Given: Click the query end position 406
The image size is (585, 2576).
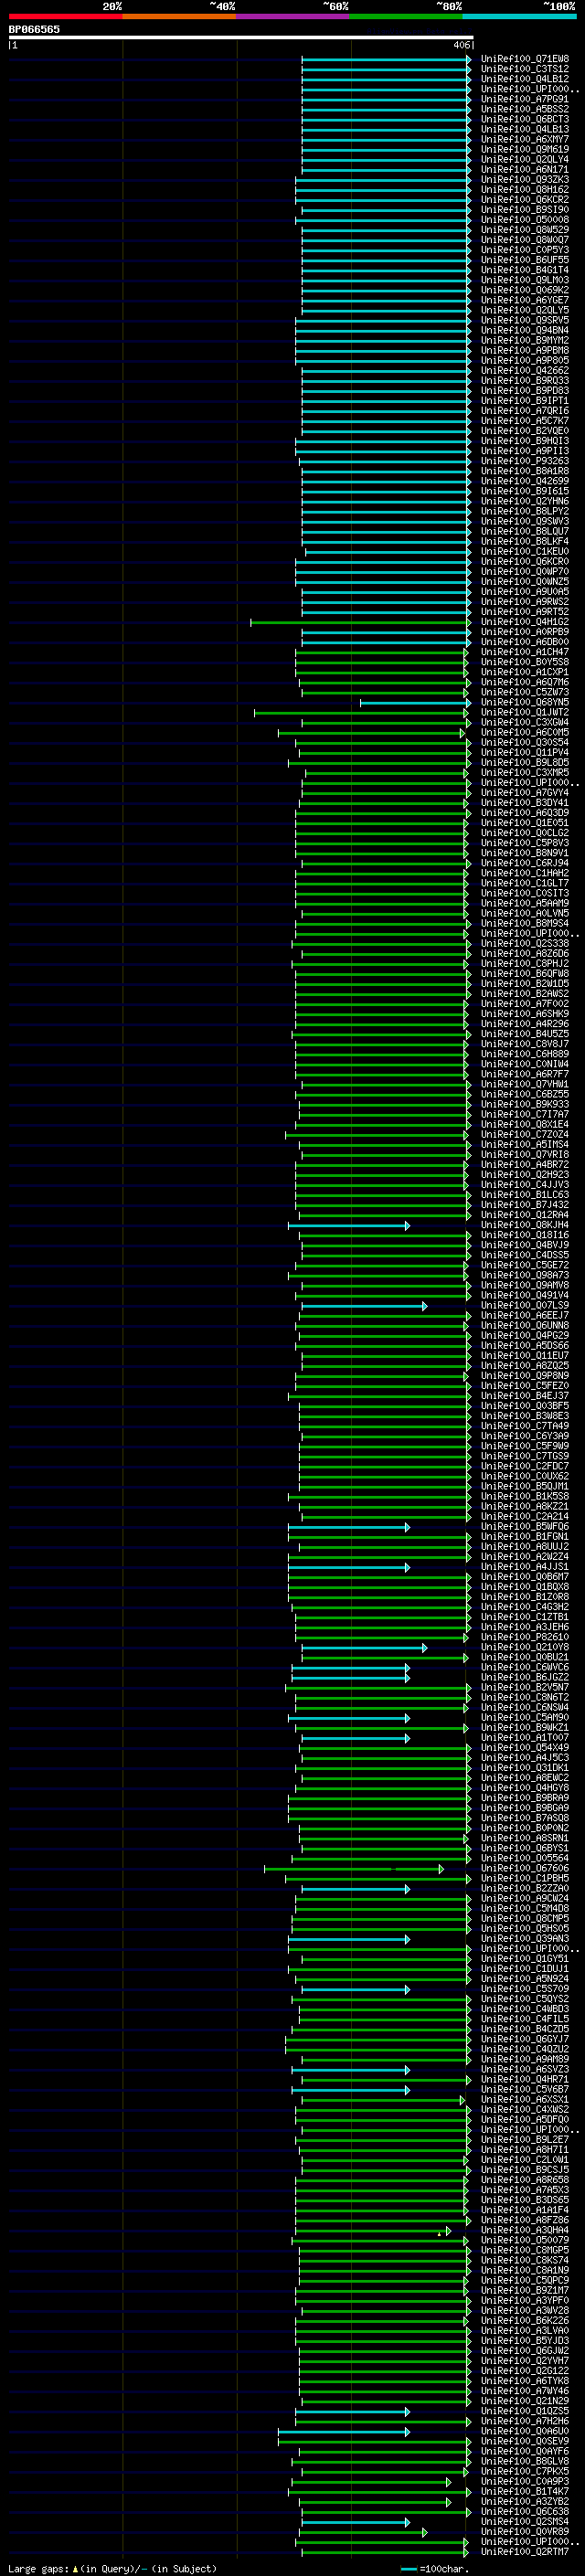Looking at the screenshot, I should coord(461,45).
